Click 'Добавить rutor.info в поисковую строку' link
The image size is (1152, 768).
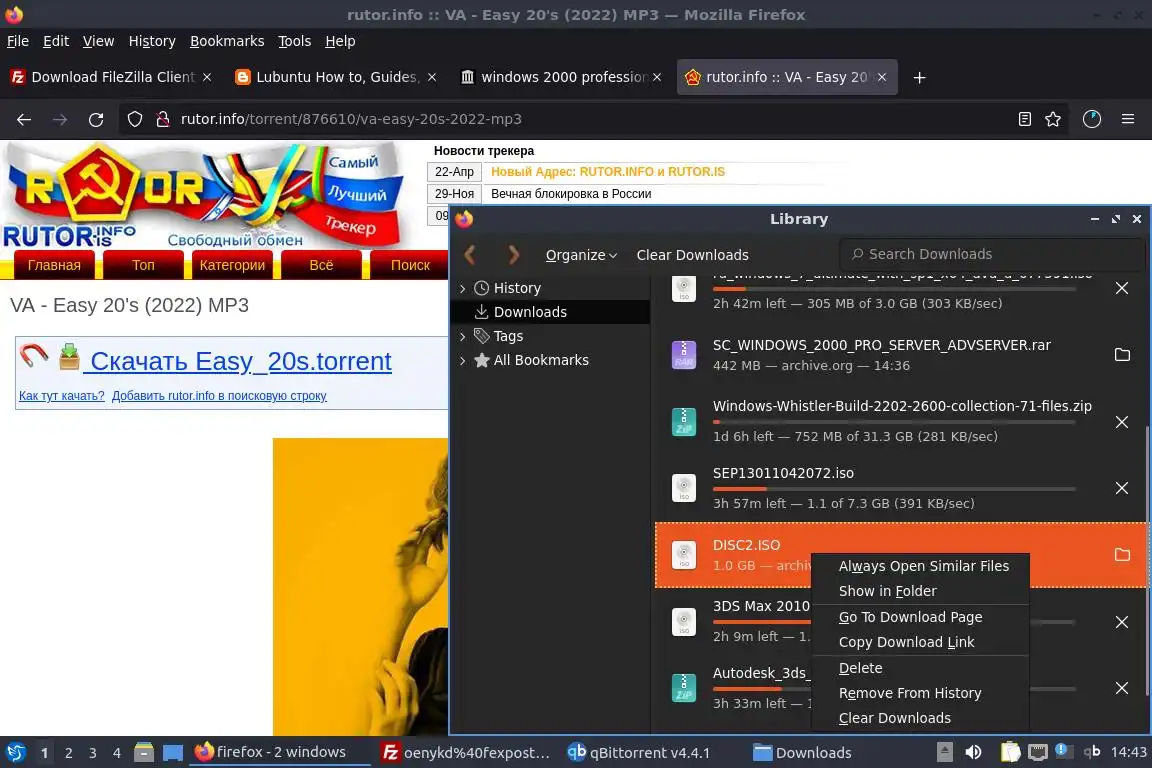pyautogui.click(x=219, y=395)
